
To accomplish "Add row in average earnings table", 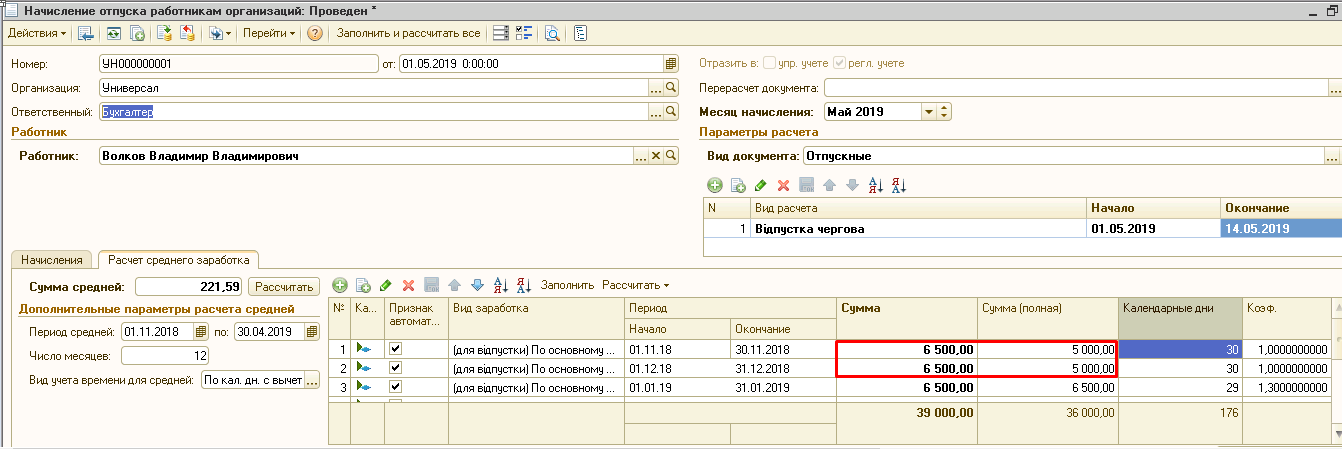I will coord(340,285).
